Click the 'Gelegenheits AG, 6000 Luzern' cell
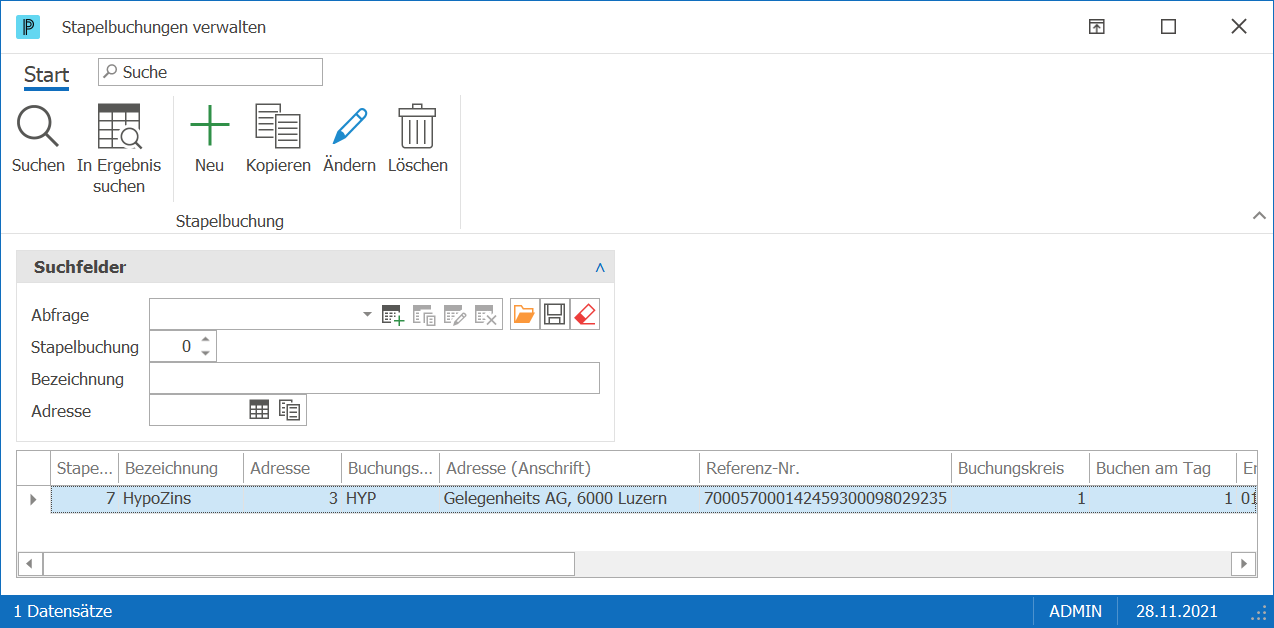The image size is (1274, 628). point(570,498)
